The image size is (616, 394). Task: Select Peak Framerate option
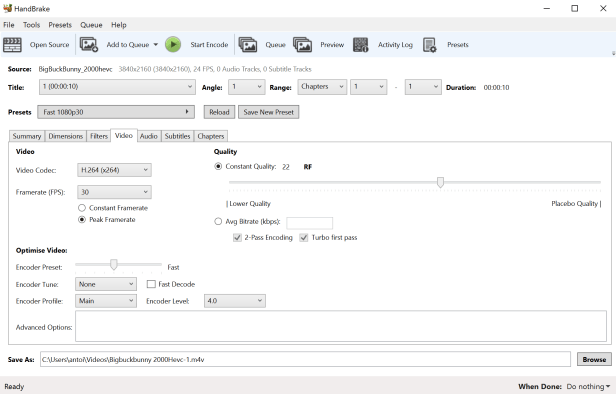tap(82, 220)
